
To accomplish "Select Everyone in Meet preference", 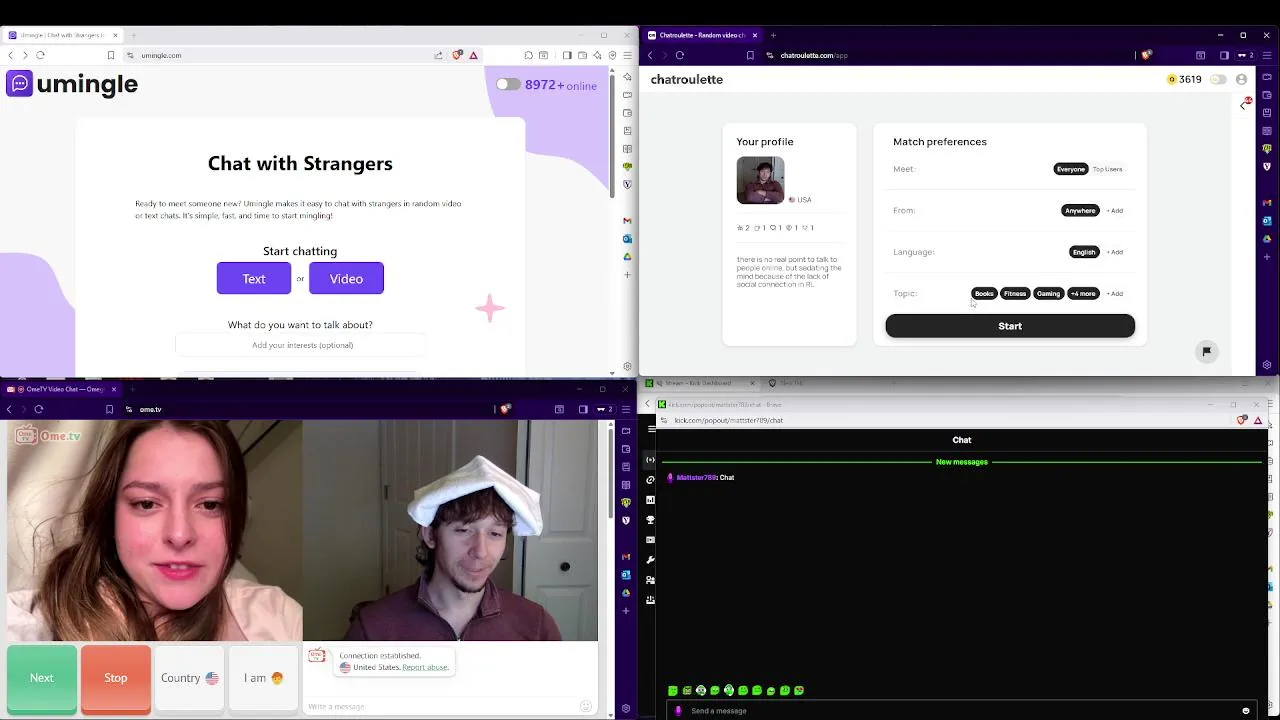I will pyautogui.click(x=1070, y=169).
